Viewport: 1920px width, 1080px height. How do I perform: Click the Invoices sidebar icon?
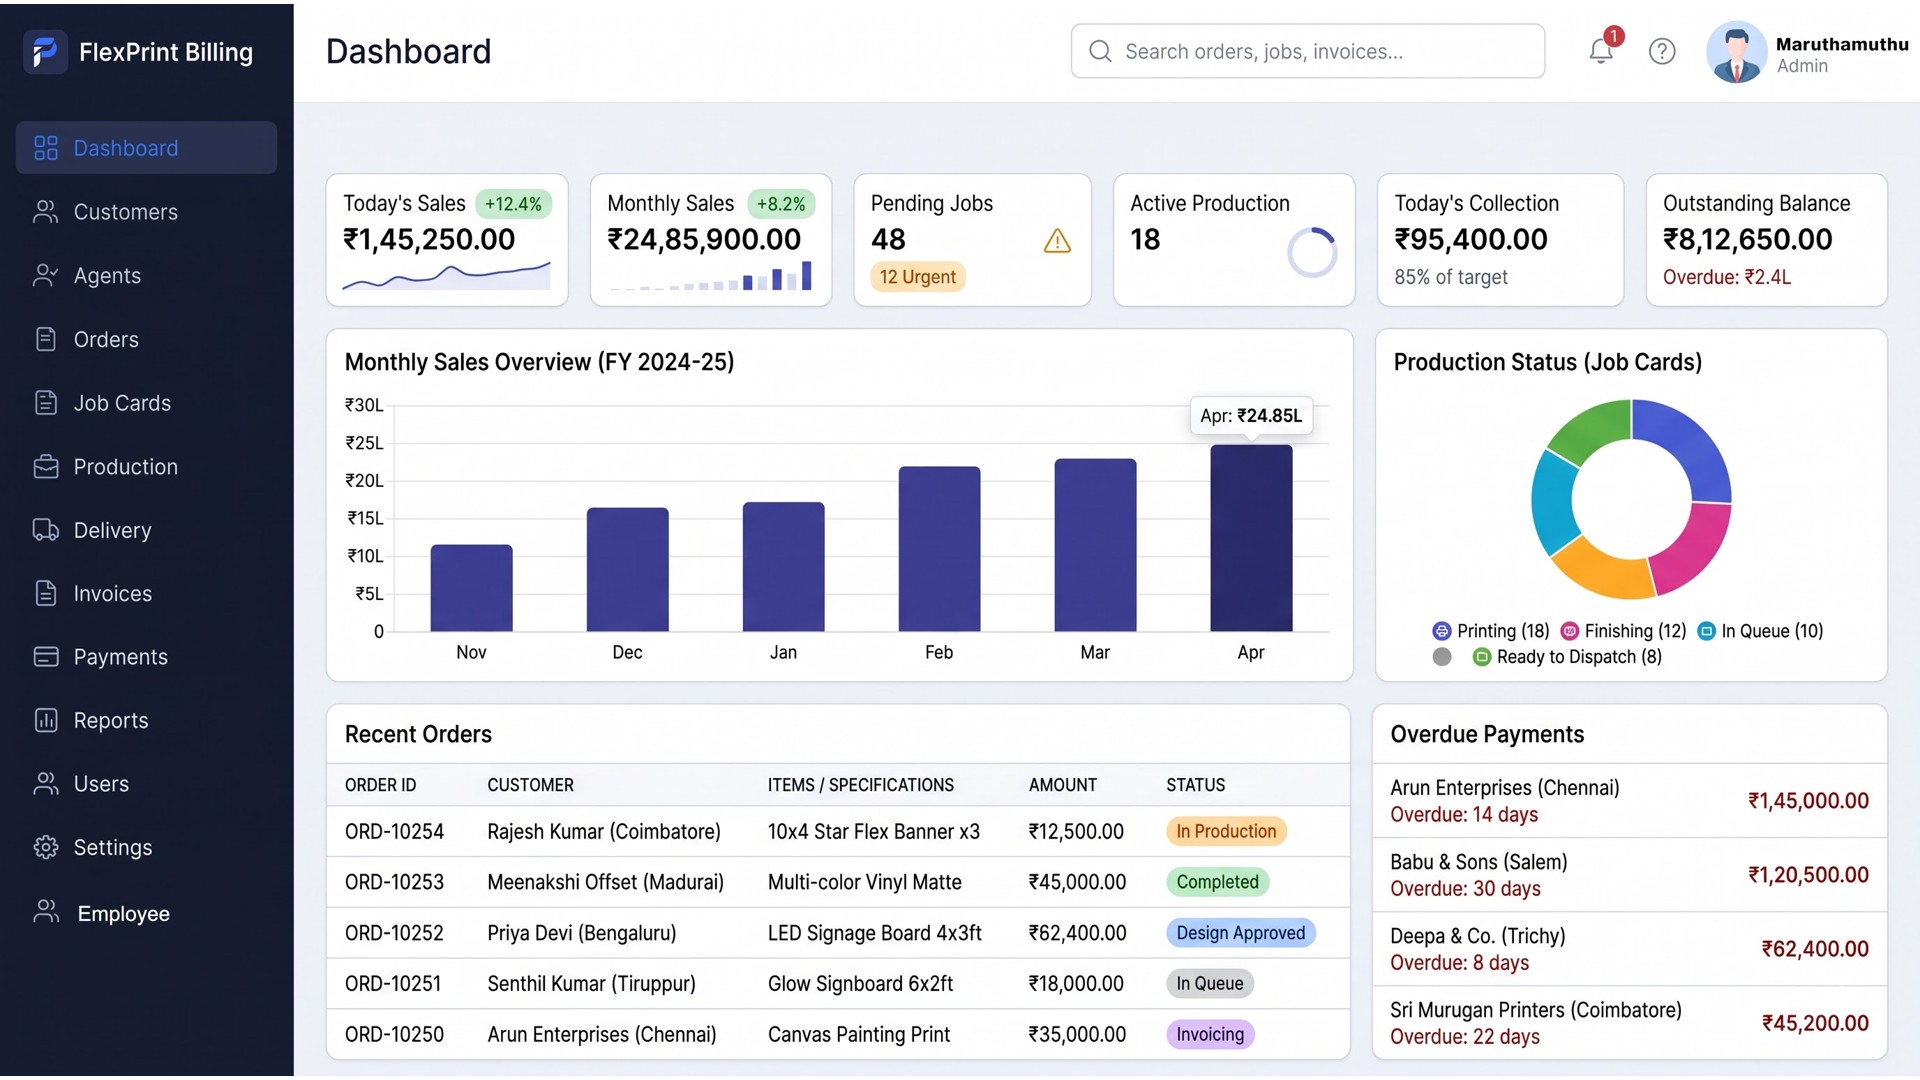coord(45,593)
